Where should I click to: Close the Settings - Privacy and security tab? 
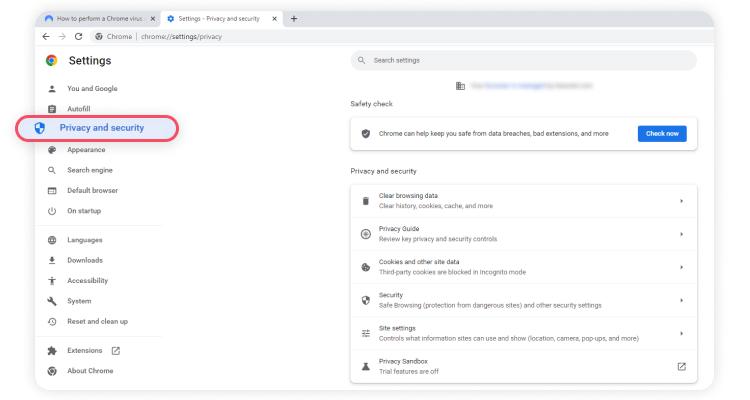click(275, 19)
